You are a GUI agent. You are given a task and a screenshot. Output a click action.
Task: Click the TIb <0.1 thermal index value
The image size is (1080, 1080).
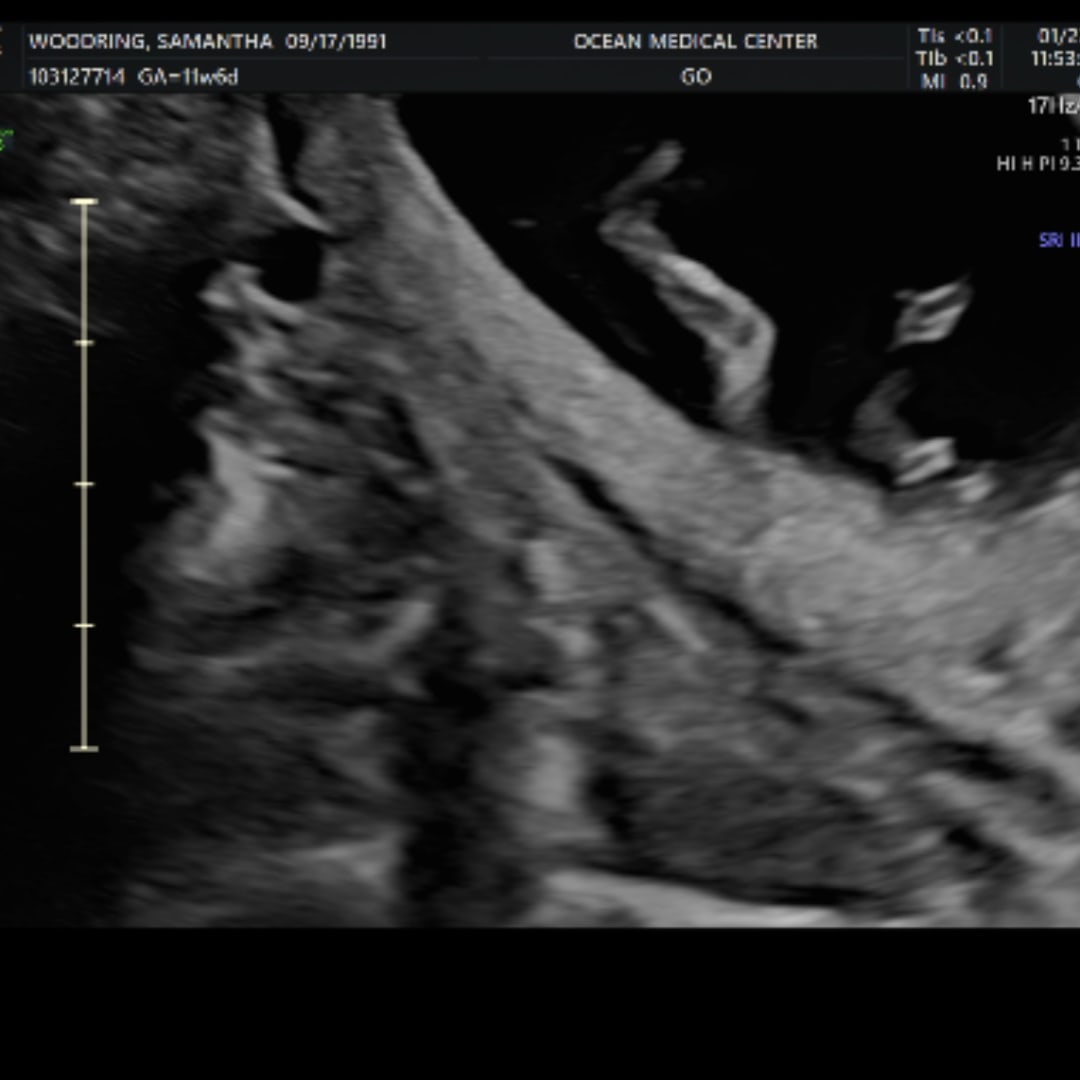[955, 59]
